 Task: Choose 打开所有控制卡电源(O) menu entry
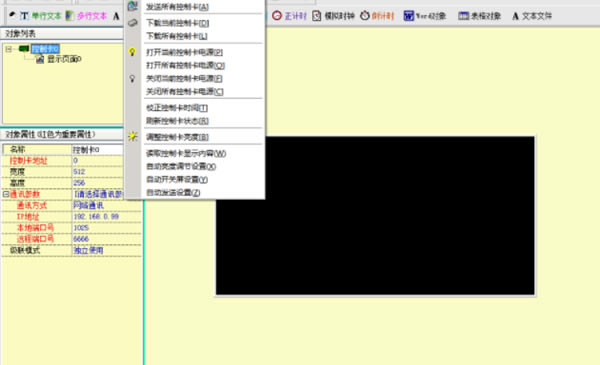click(185, 65)
